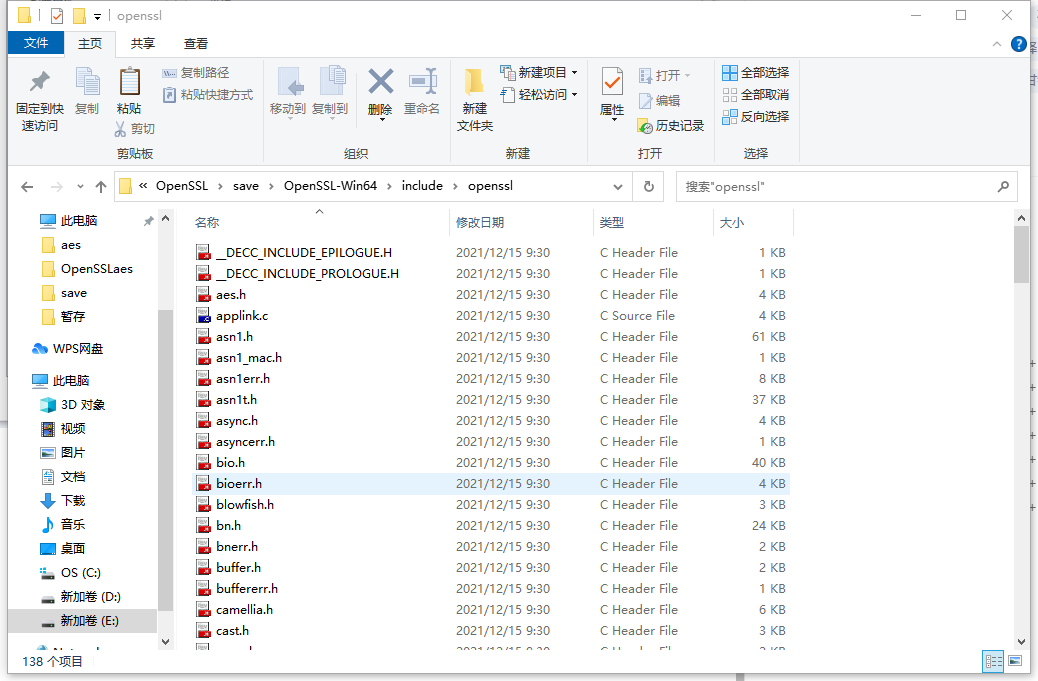The width and height of the screenshot is (1038, 681).
Task: Click the Paste (粘贴) clipboard icon
Action: click(129, 81)
